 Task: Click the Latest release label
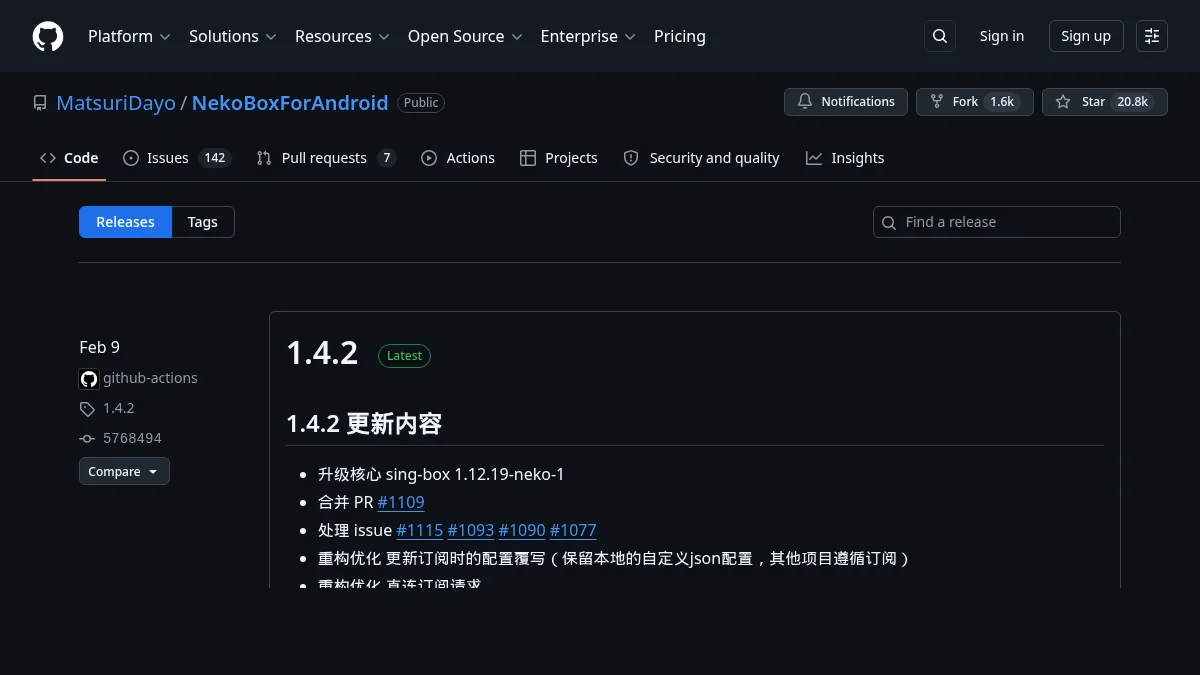click(404, 356)
